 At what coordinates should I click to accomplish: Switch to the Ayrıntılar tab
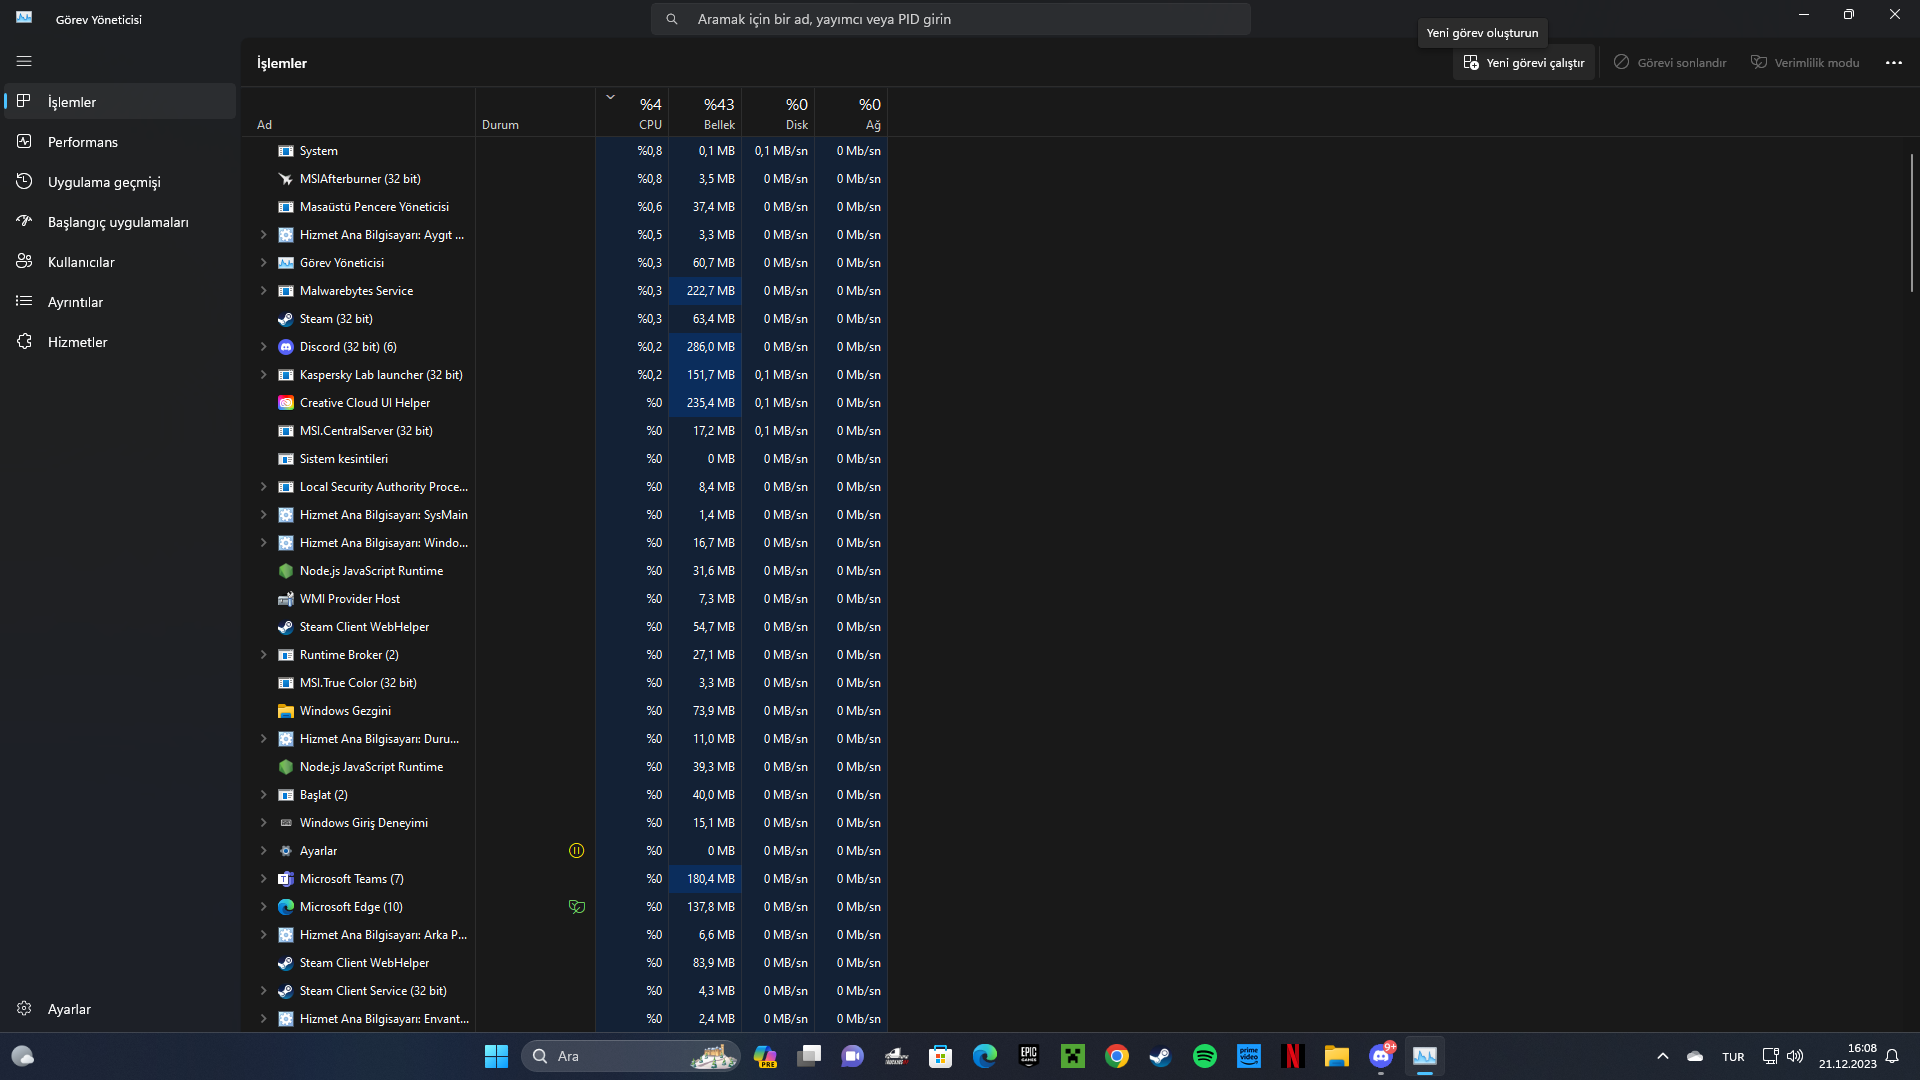tap(75, 302)
